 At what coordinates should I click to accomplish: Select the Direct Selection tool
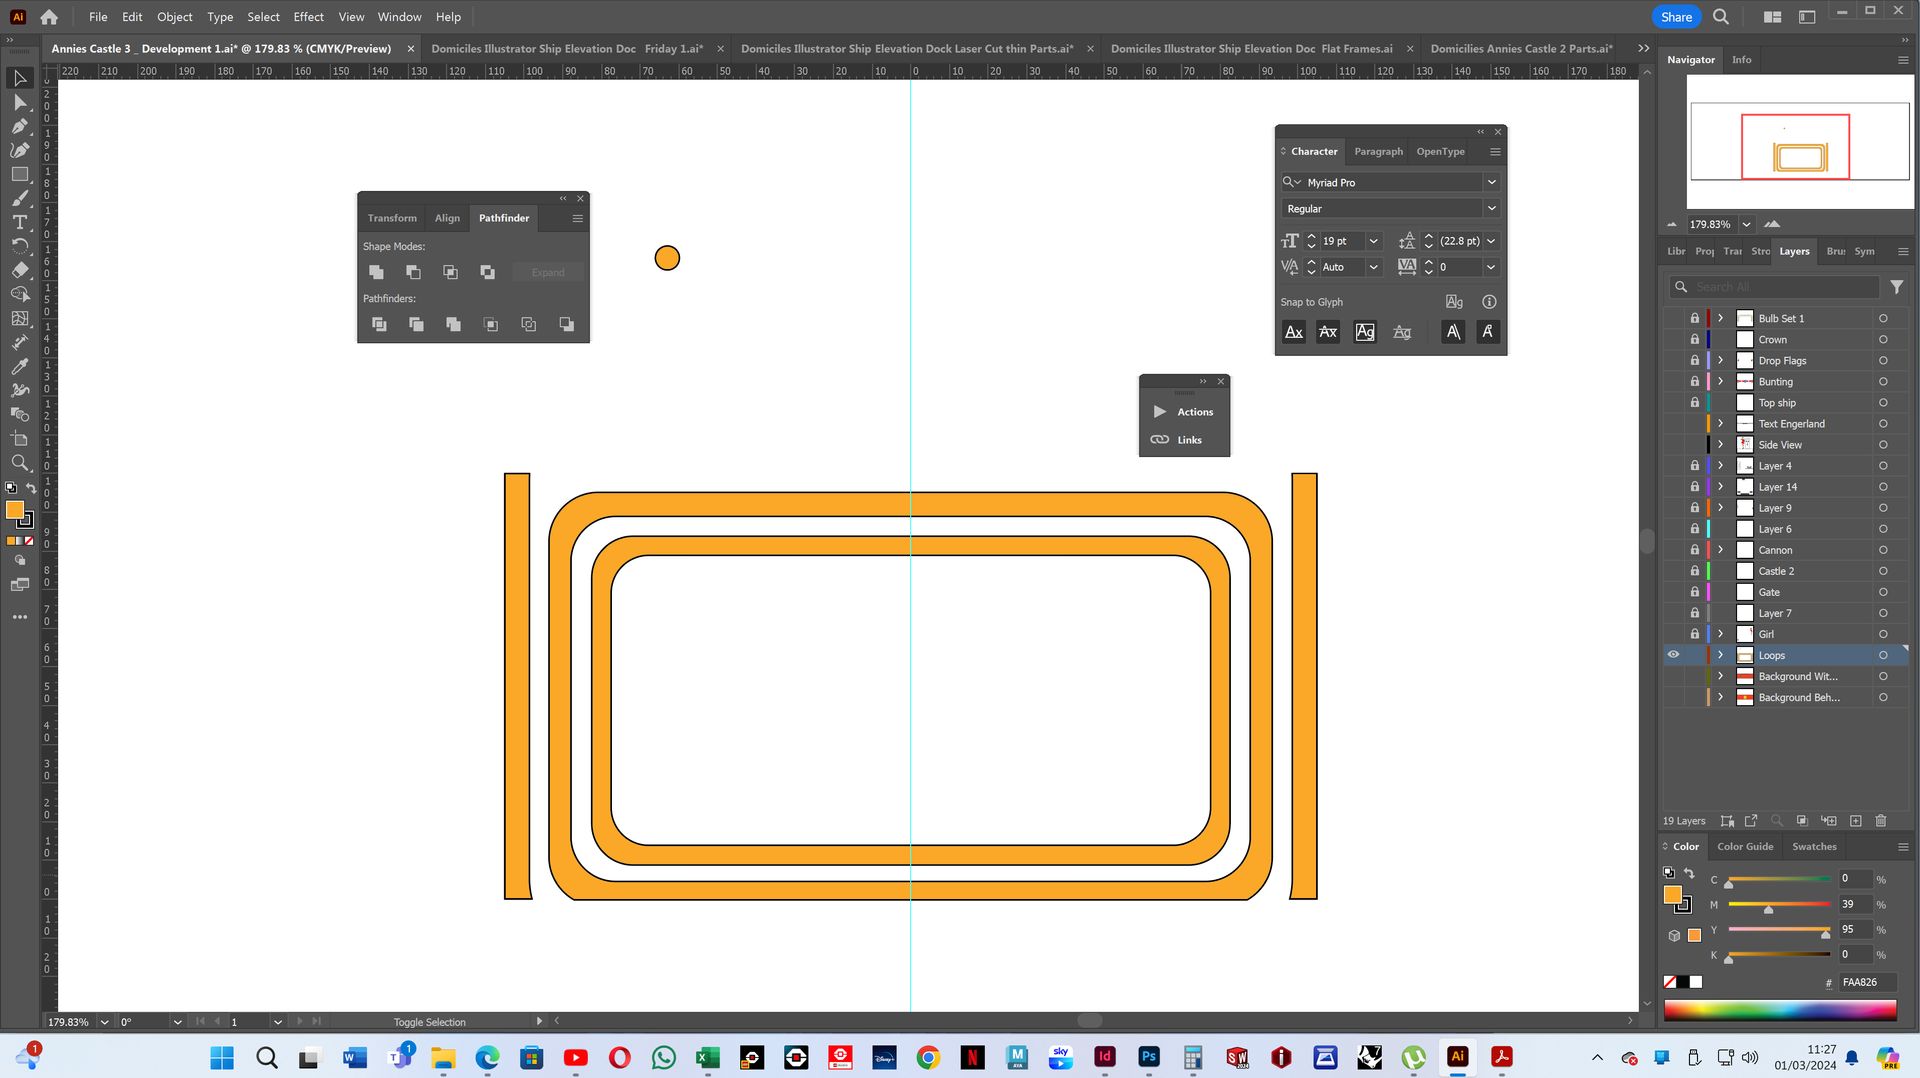(19, 102)
